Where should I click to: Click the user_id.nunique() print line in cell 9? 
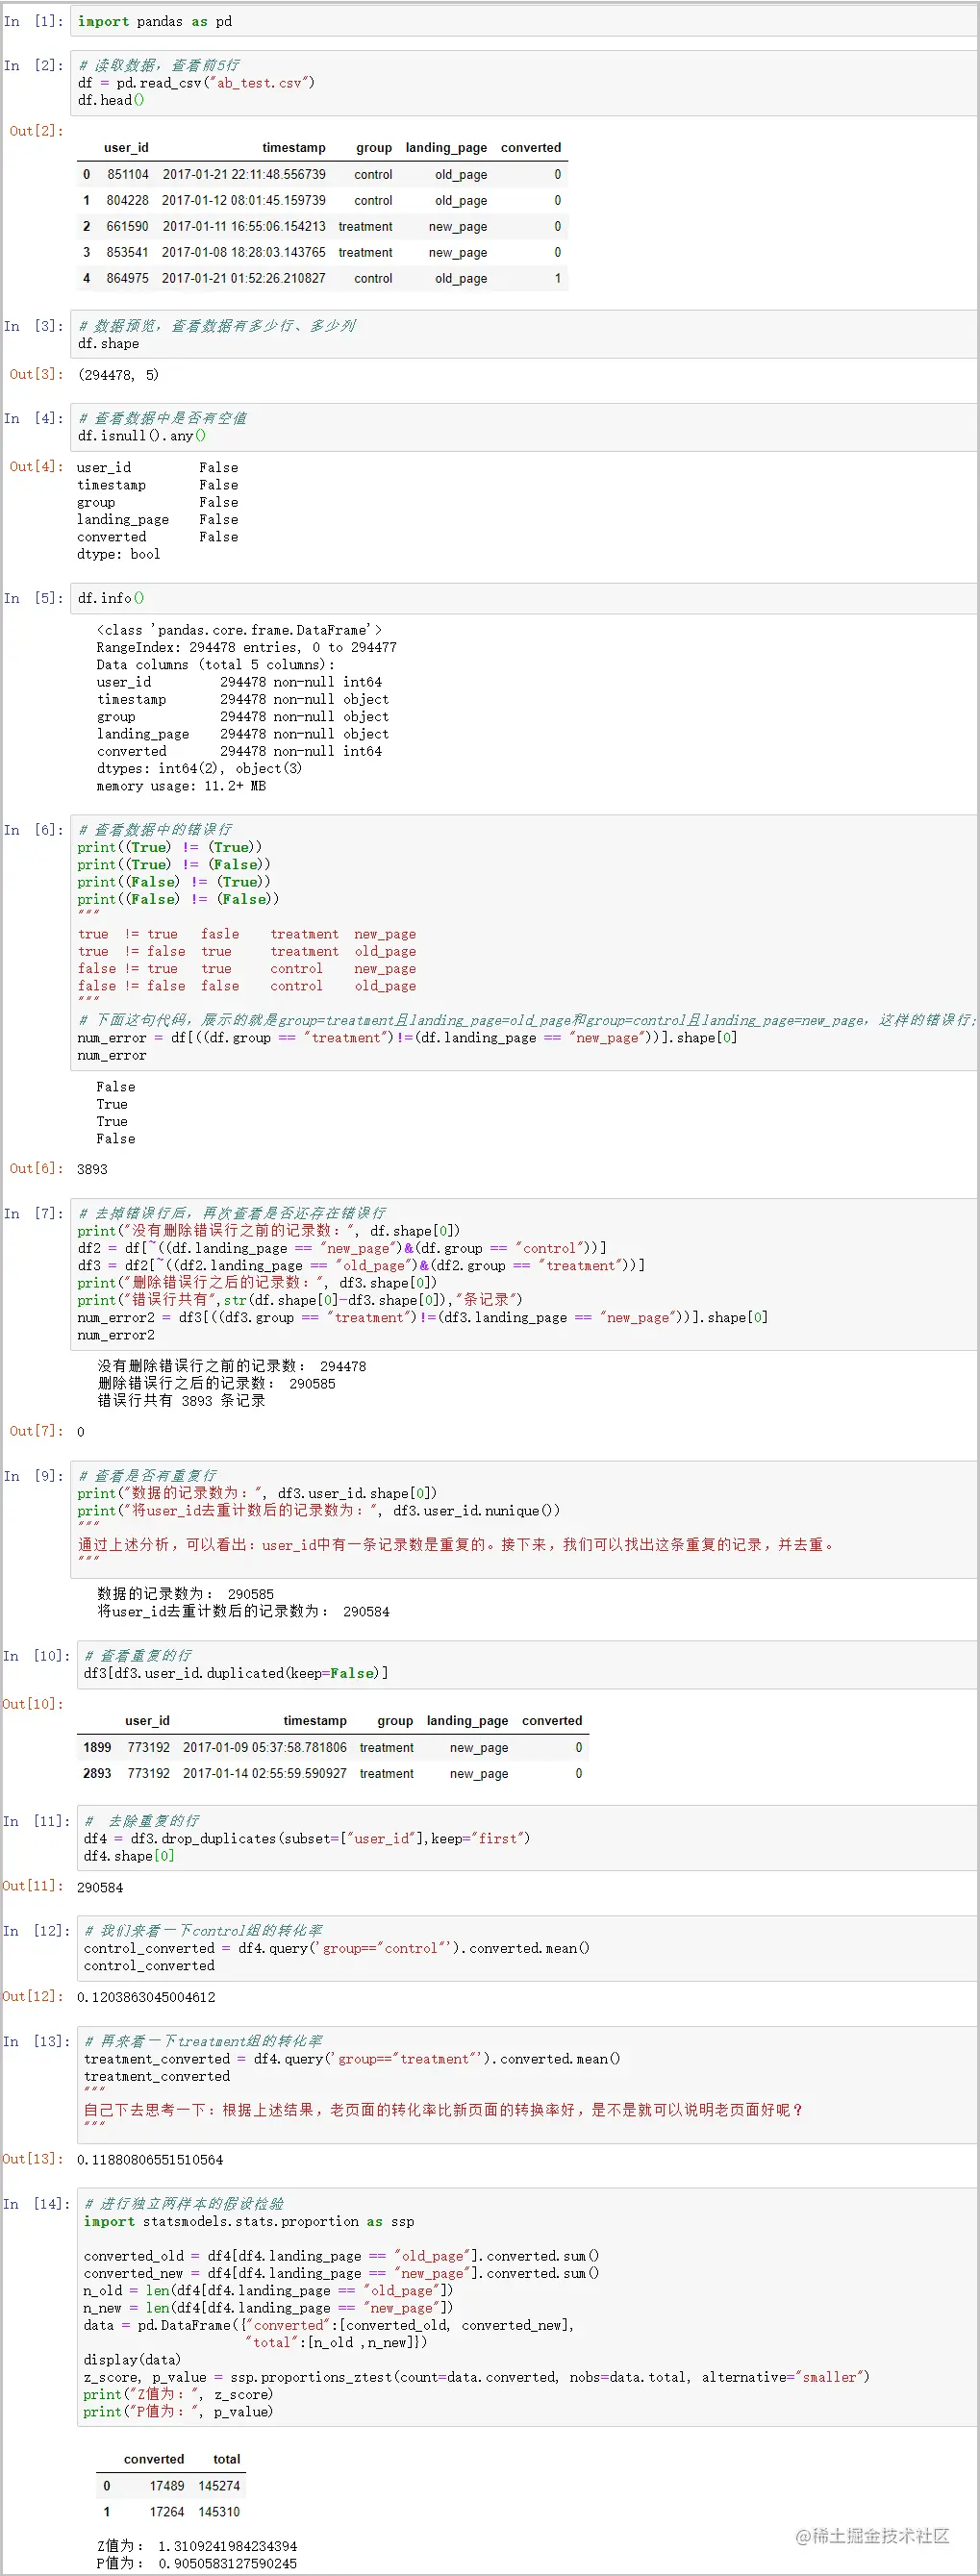coord(318,1510)
